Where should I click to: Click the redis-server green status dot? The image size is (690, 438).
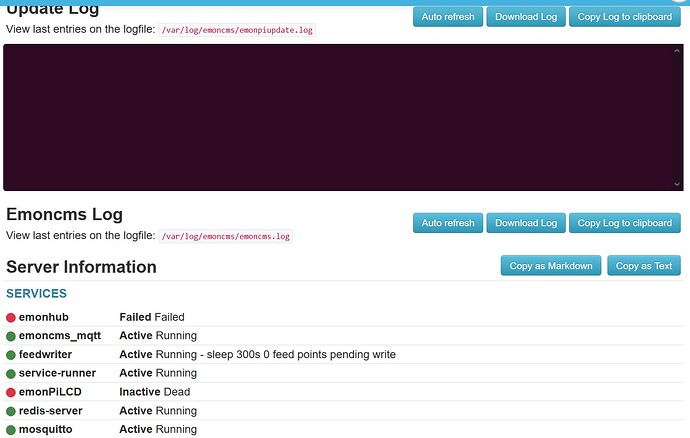11,411
